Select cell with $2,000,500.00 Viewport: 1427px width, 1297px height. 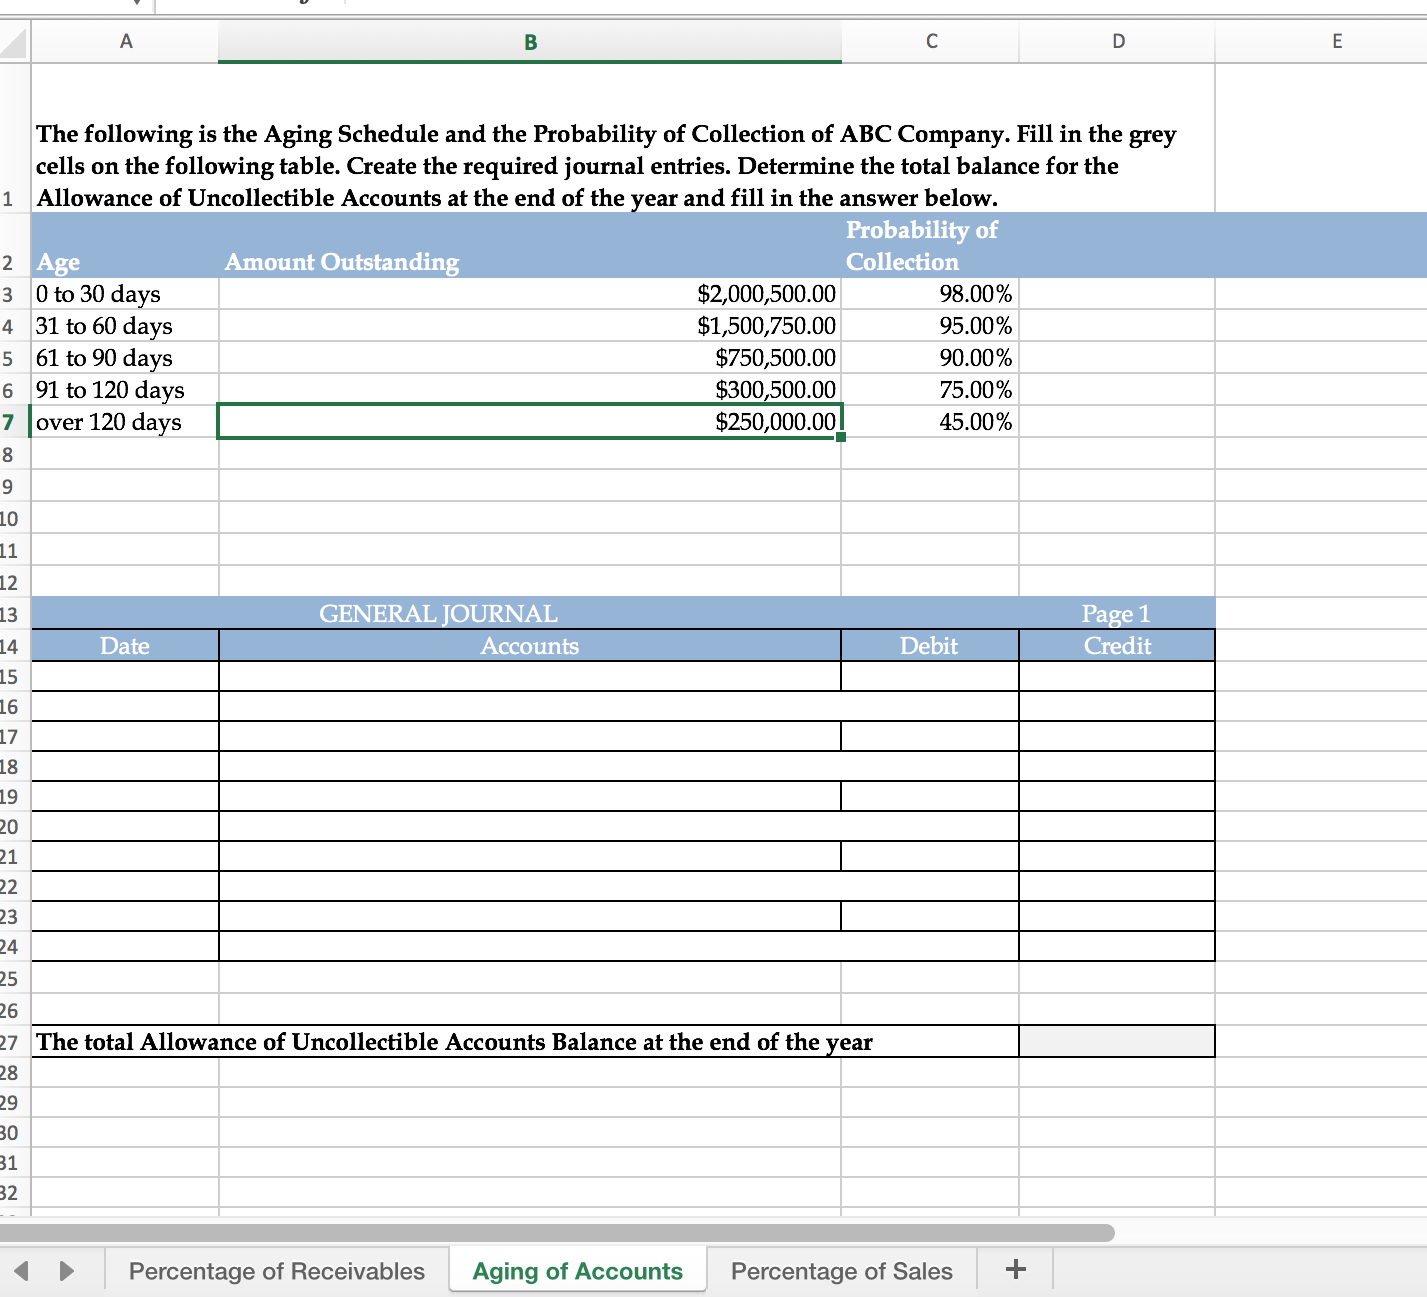tap(530, 294)
